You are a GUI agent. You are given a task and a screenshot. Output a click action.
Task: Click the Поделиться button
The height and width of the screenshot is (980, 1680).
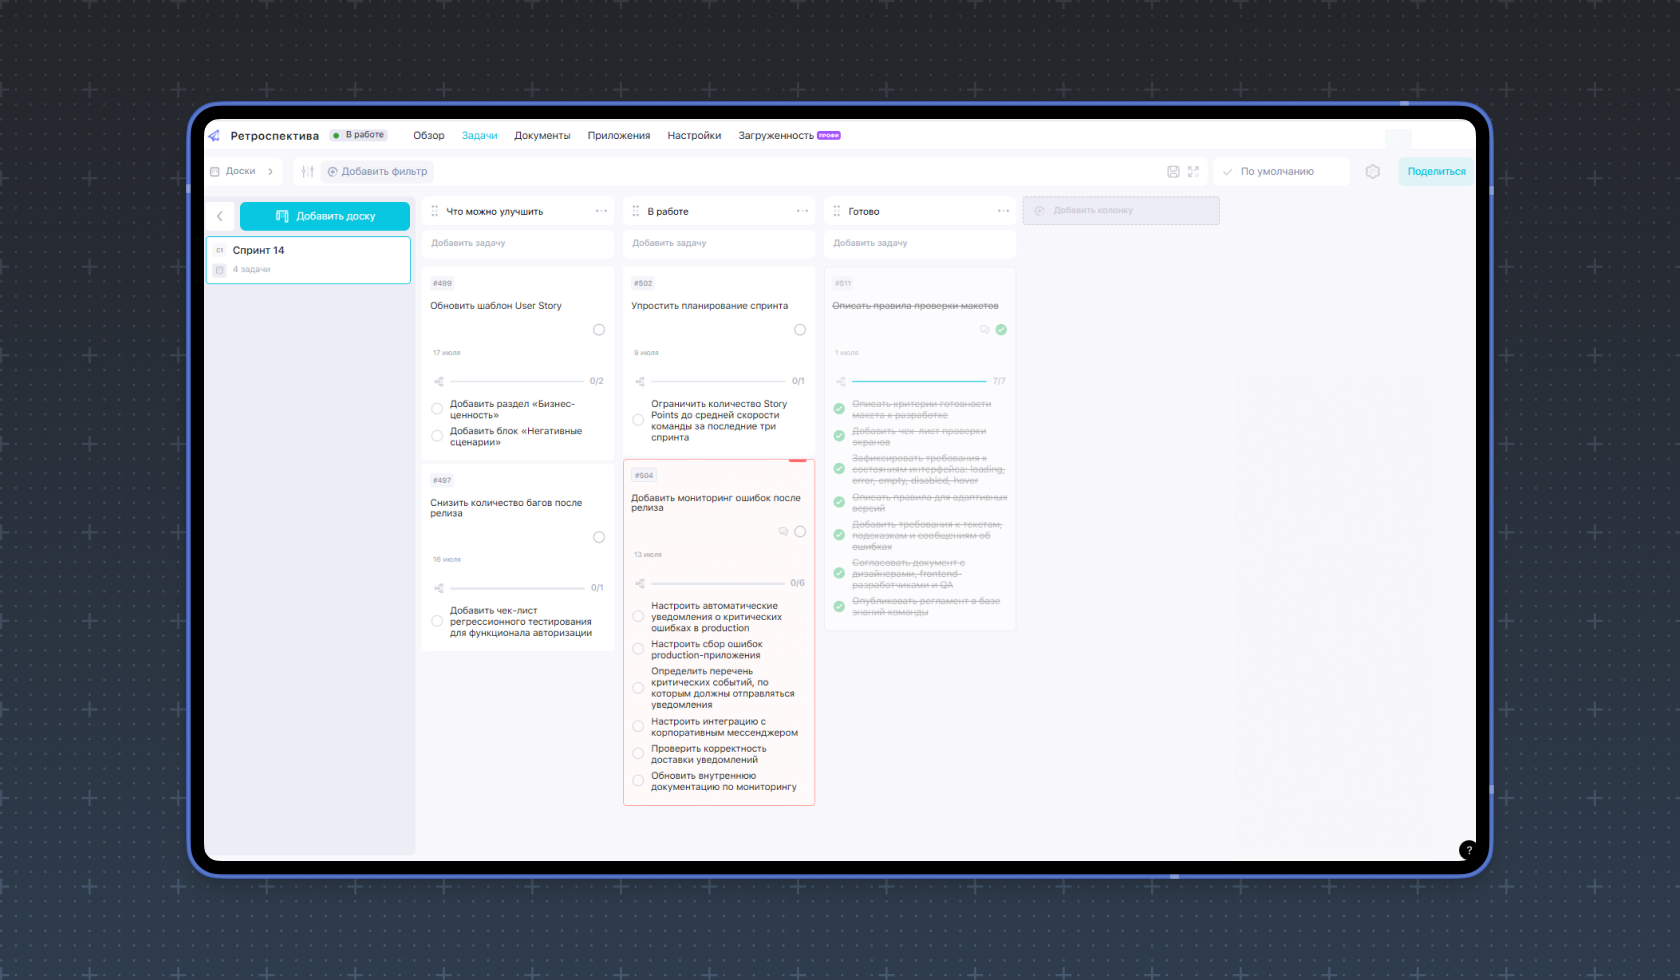[1436, 172]
